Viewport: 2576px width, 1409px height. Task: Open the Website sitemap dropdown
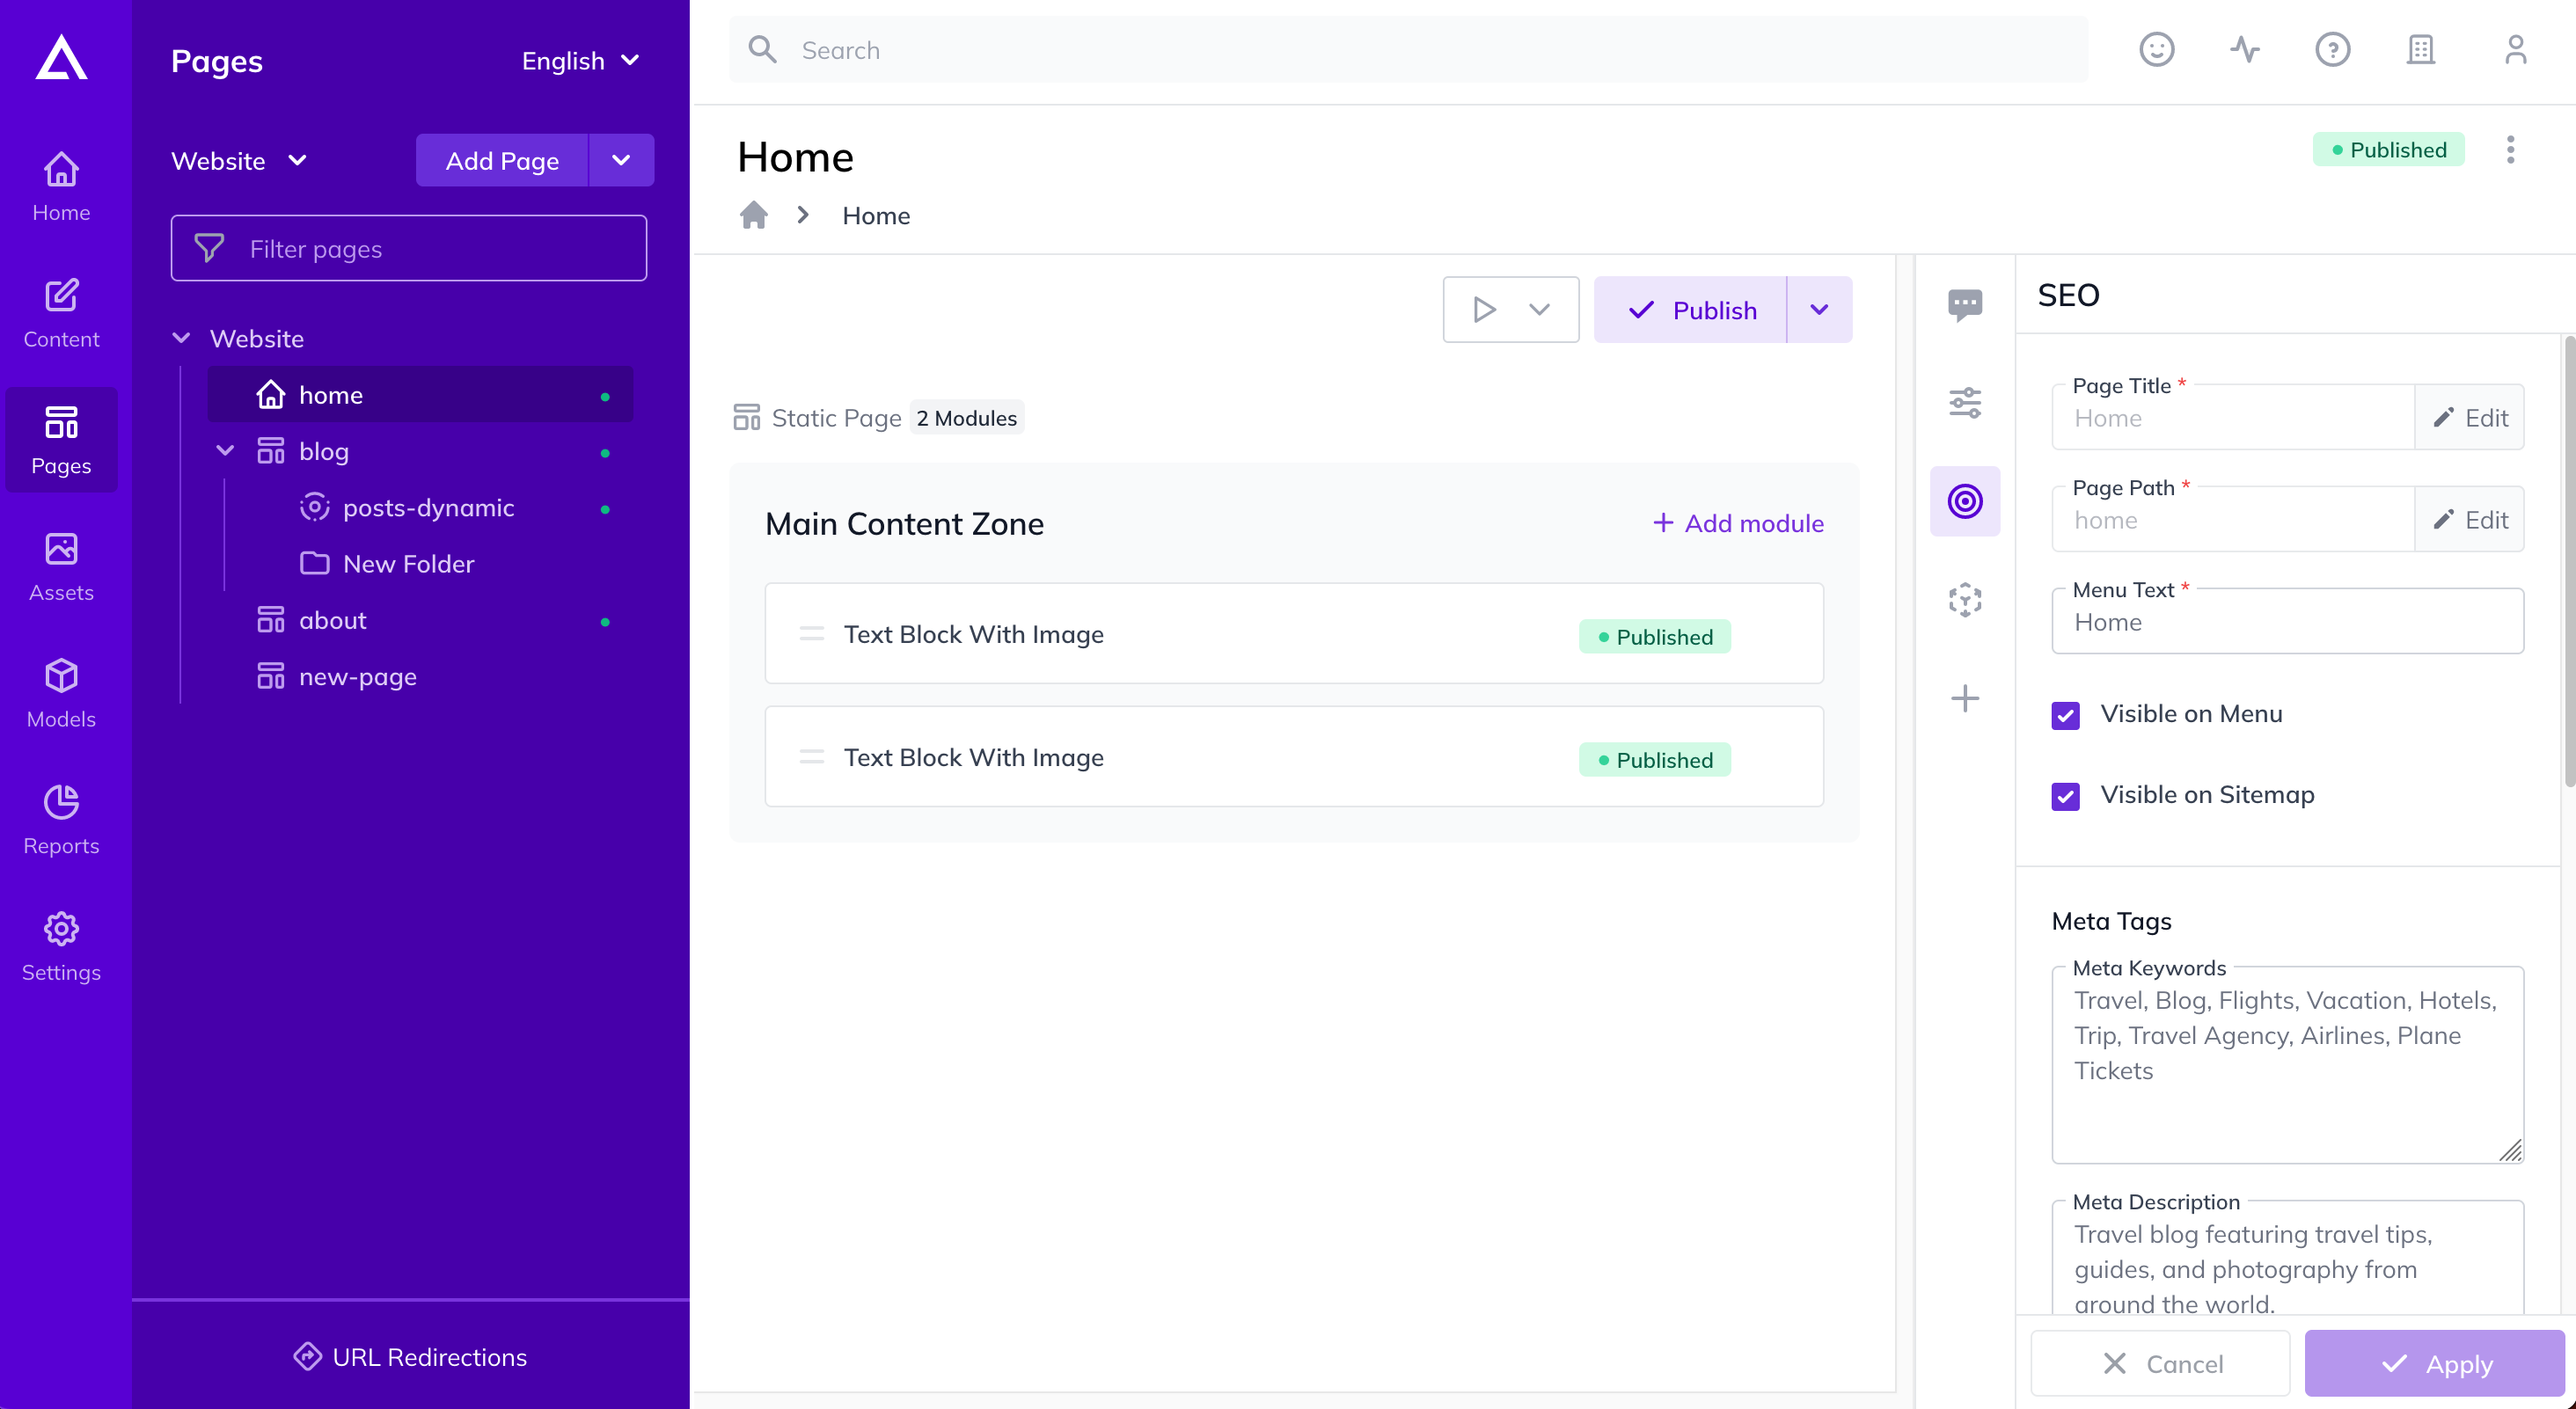(238, 161)
